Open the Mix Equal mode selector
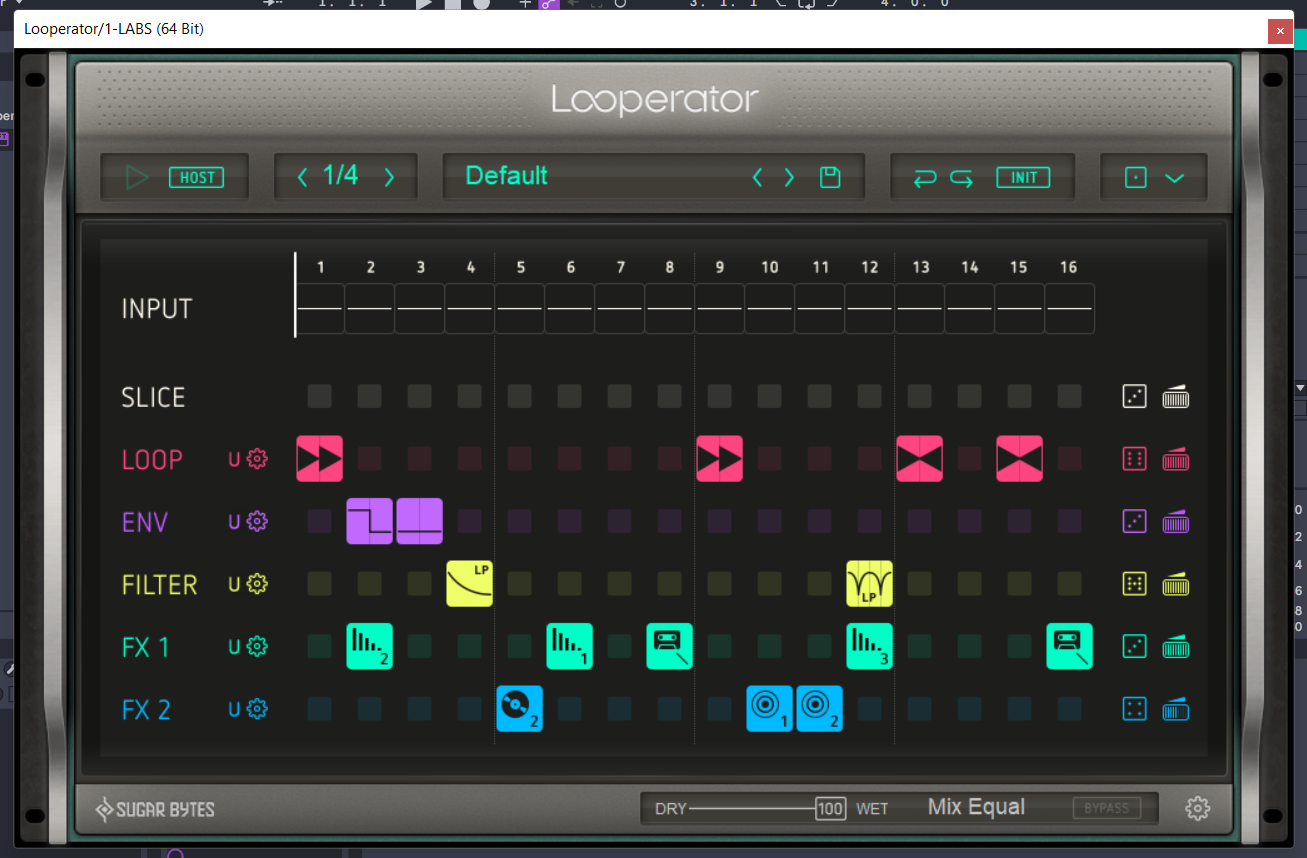This screenshot has height=858, width=1307. [976, 807]
